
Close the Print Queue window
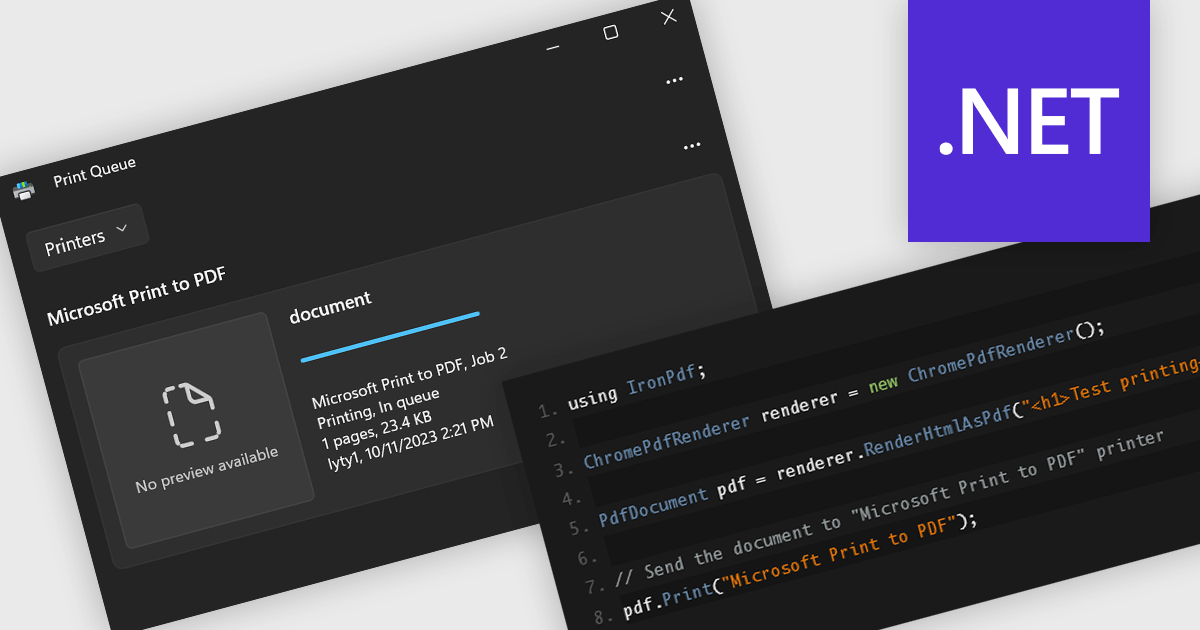coord(669,16)
